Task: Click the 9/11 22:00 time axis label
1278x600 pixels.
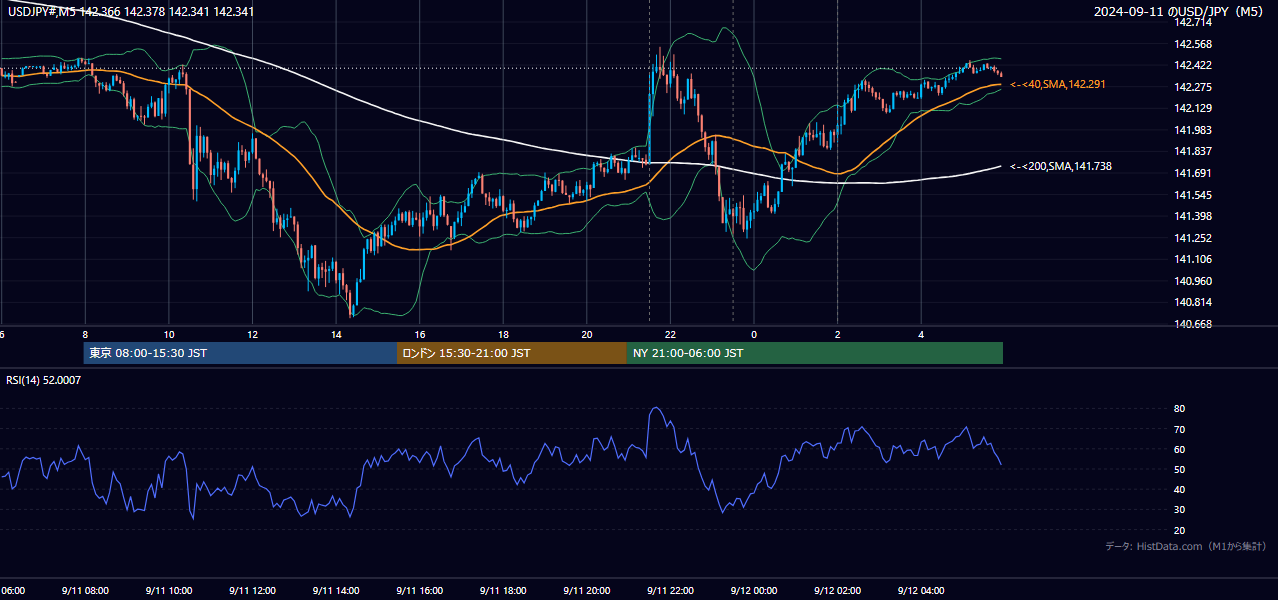Action: (670, 590)
